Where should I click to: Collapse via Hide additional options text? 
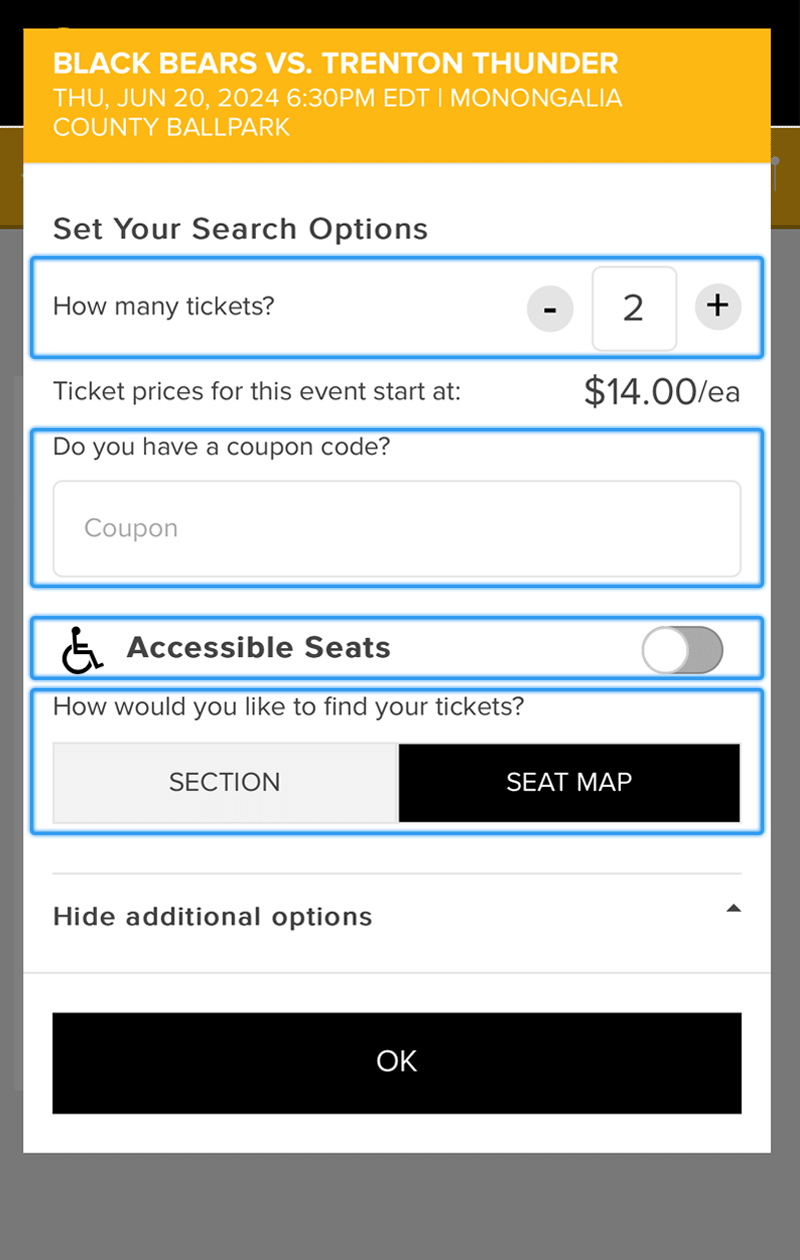(x=212, y=916)
